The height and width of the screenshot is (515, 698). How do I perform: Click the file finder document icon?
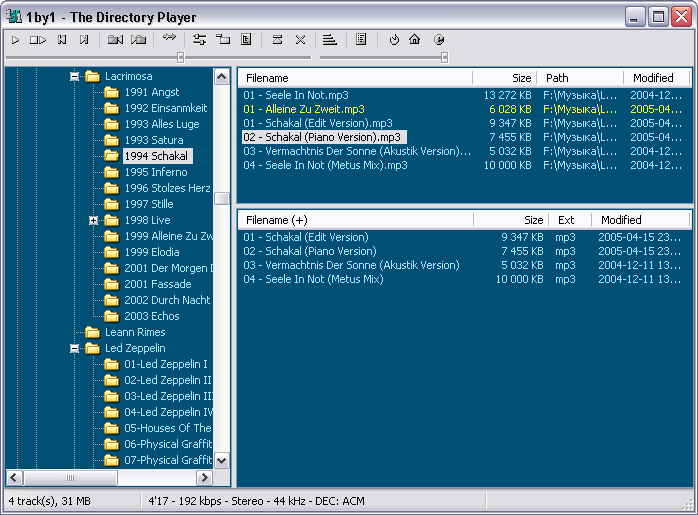246,40
